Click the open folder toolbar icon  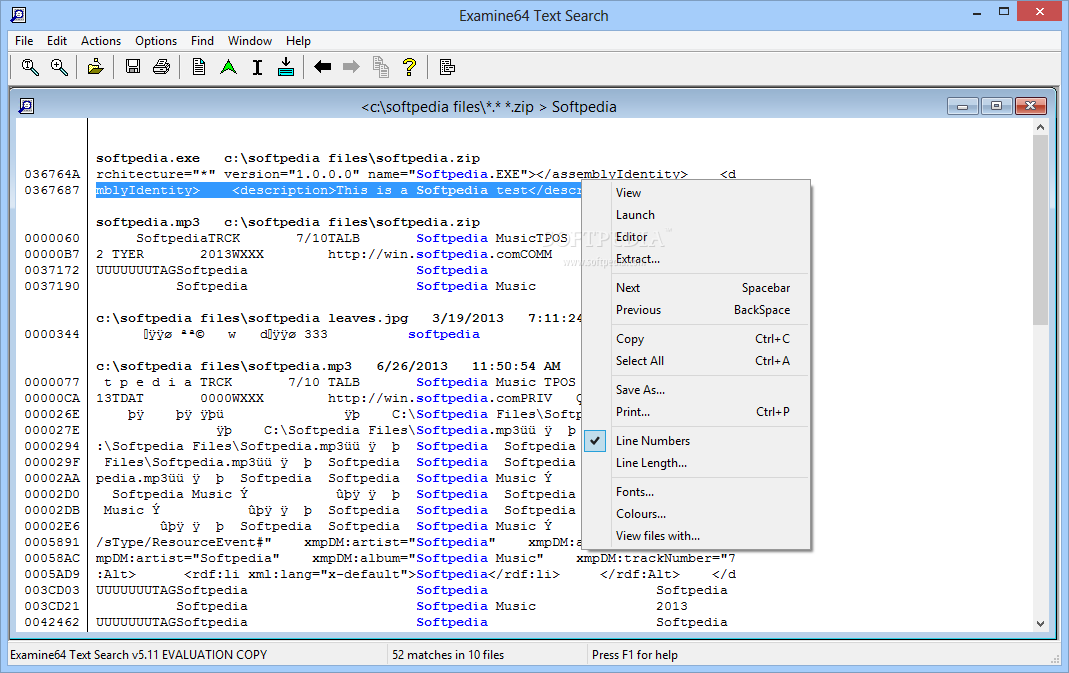click(x=95, y=67)
